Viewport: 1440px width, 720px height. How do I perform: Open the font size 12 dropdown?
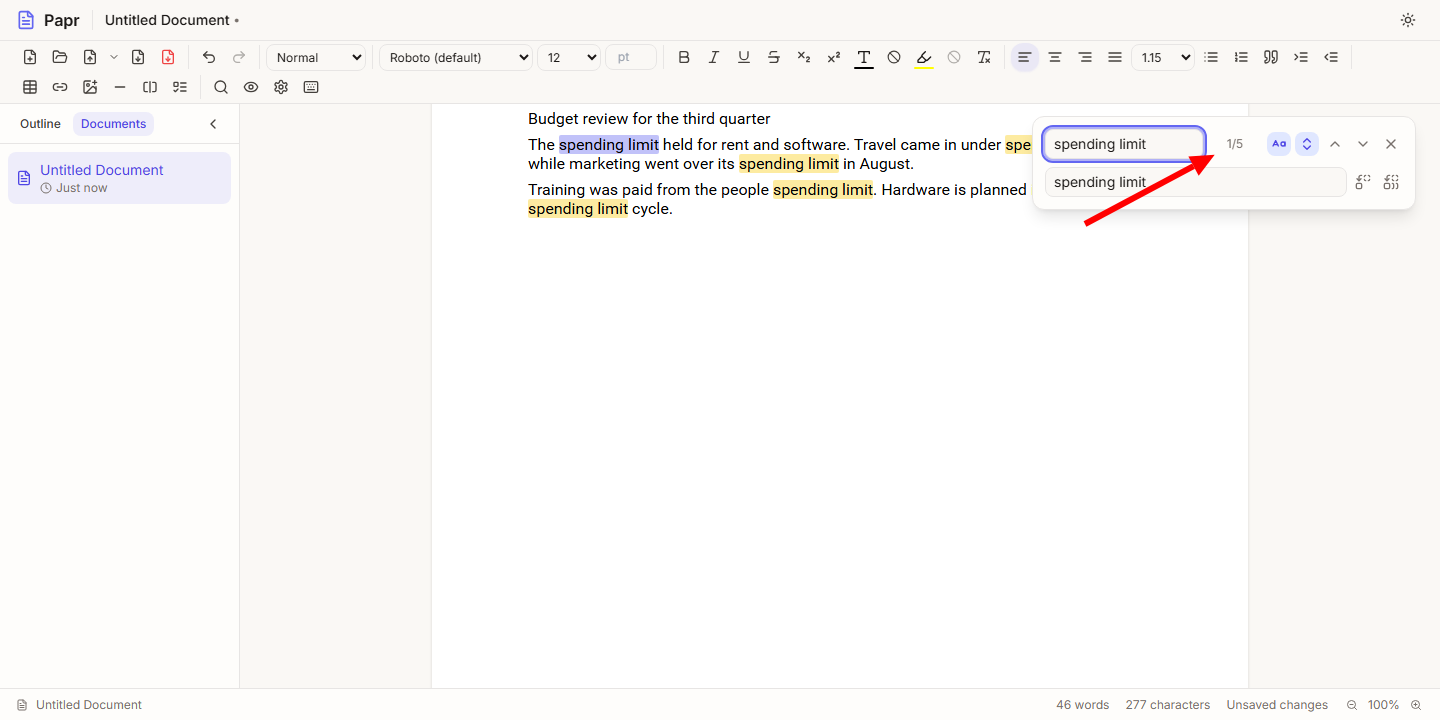click(x=569, y=57)
